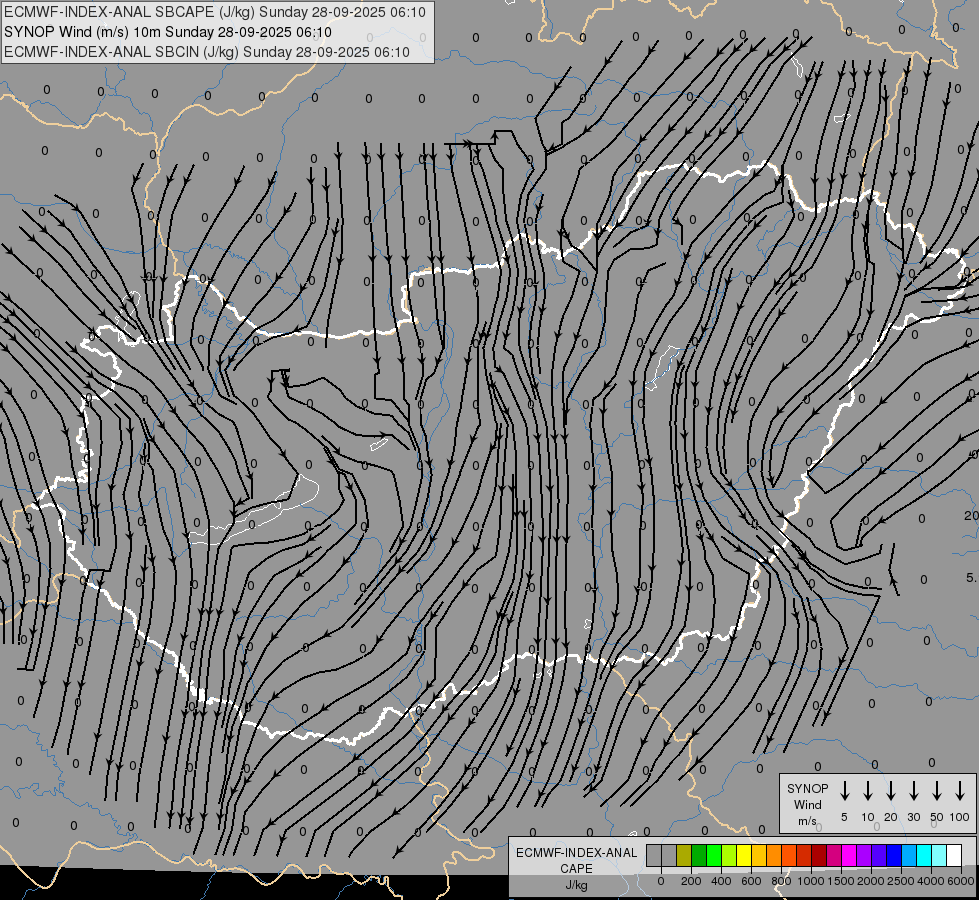Image resolution: width=979 pixels, height=900 pixels.
Task: Click the ECMWF-INDEX-ANAL CAPE legend label
Action: coord(576,860)
